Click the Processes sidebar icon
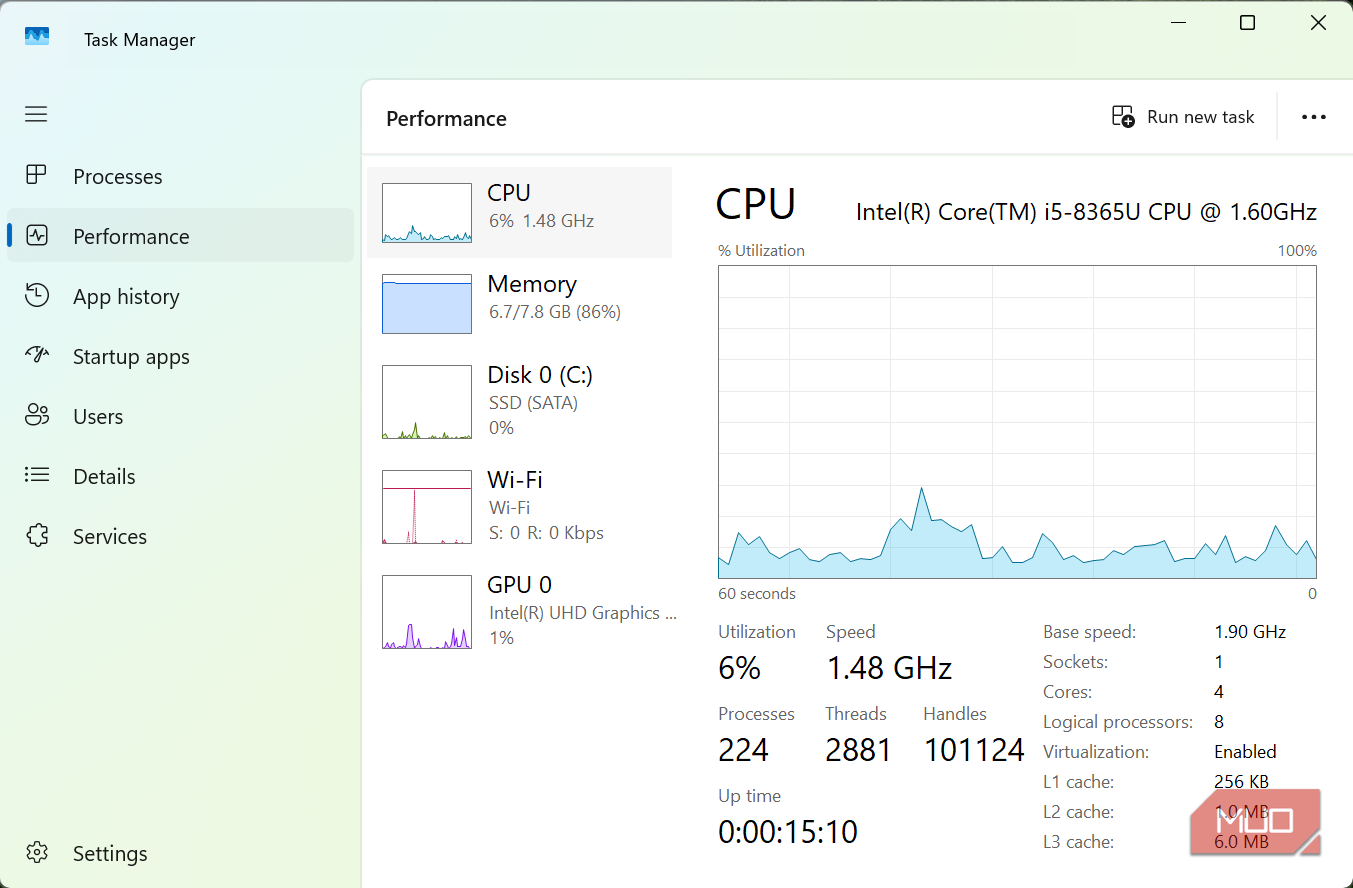This screenshot has width=1353, height=888. point(36,176)
